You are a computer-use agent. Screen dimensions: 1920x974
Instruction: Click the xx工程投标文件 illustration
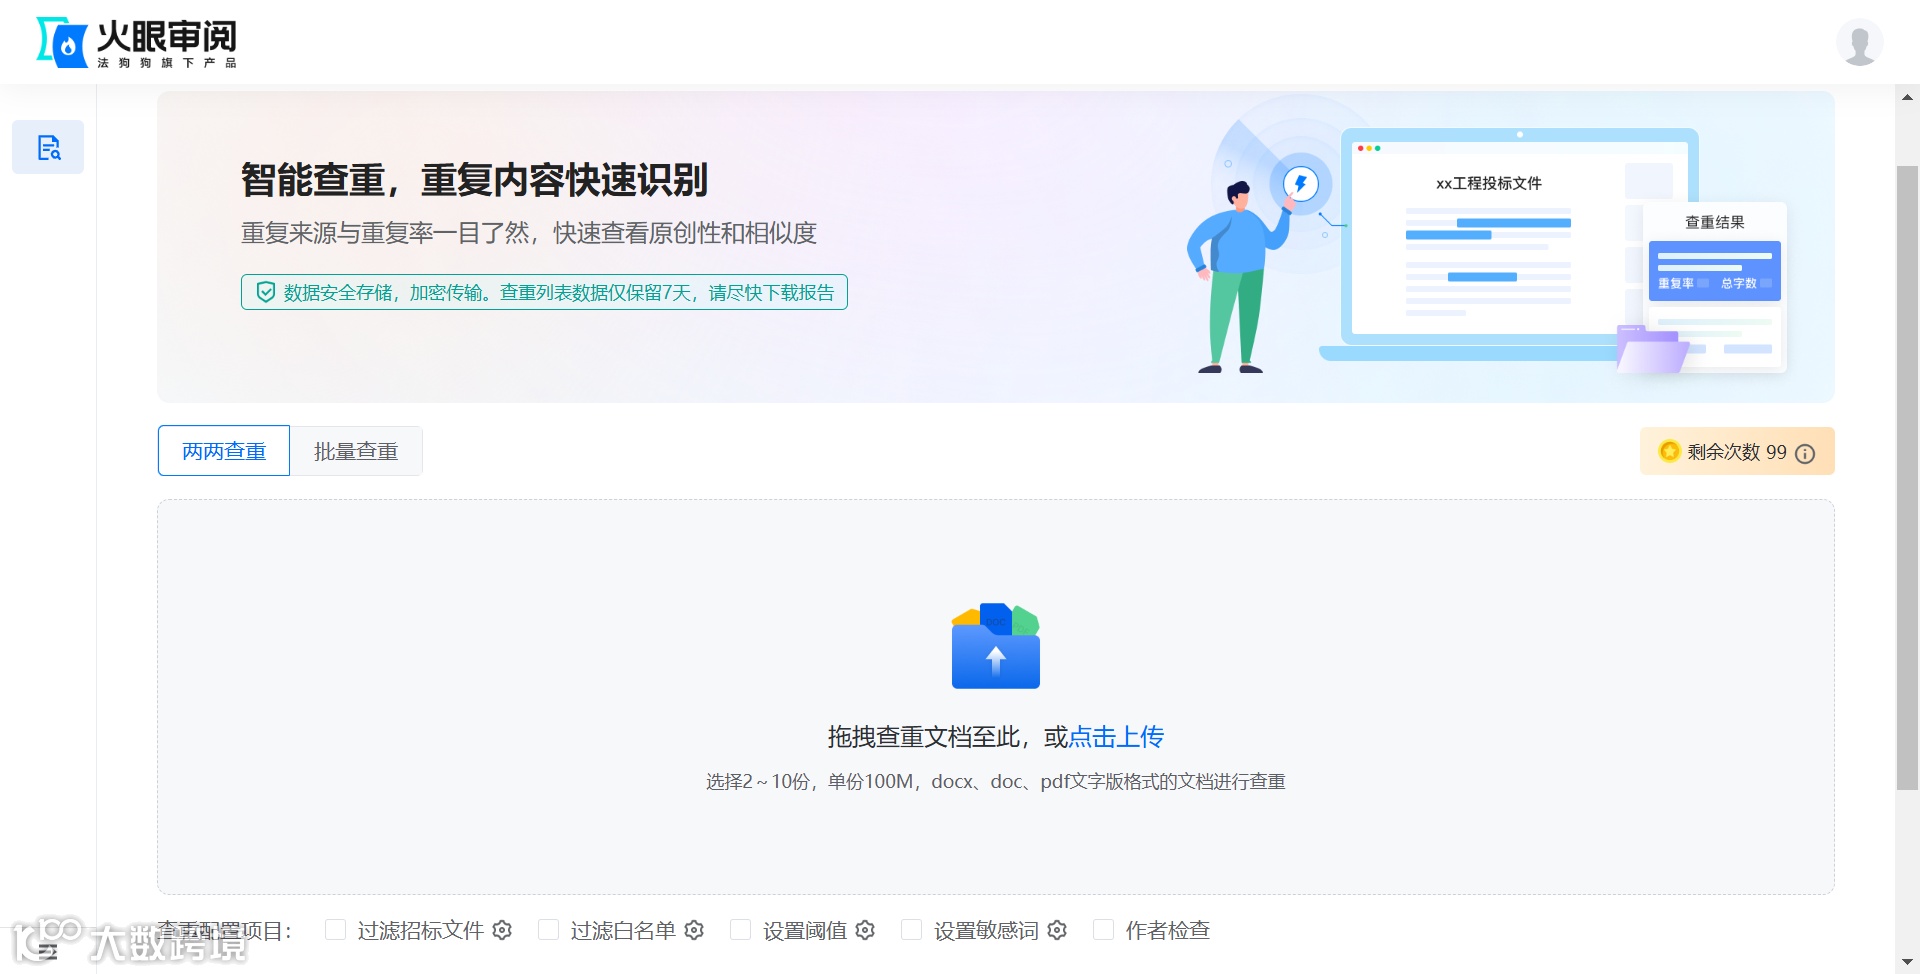tap(1489, 183)
